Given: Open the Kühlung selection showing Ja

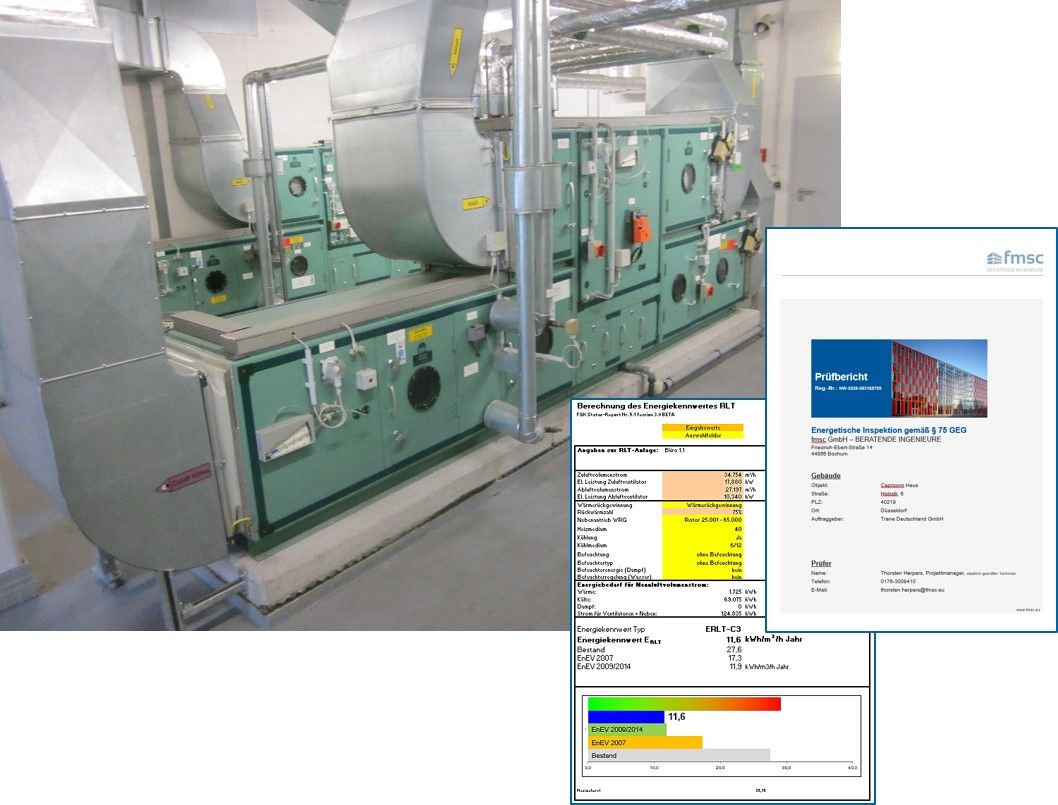Looking at the screenshot, I should pyautogui.click(x=702, y=537).
